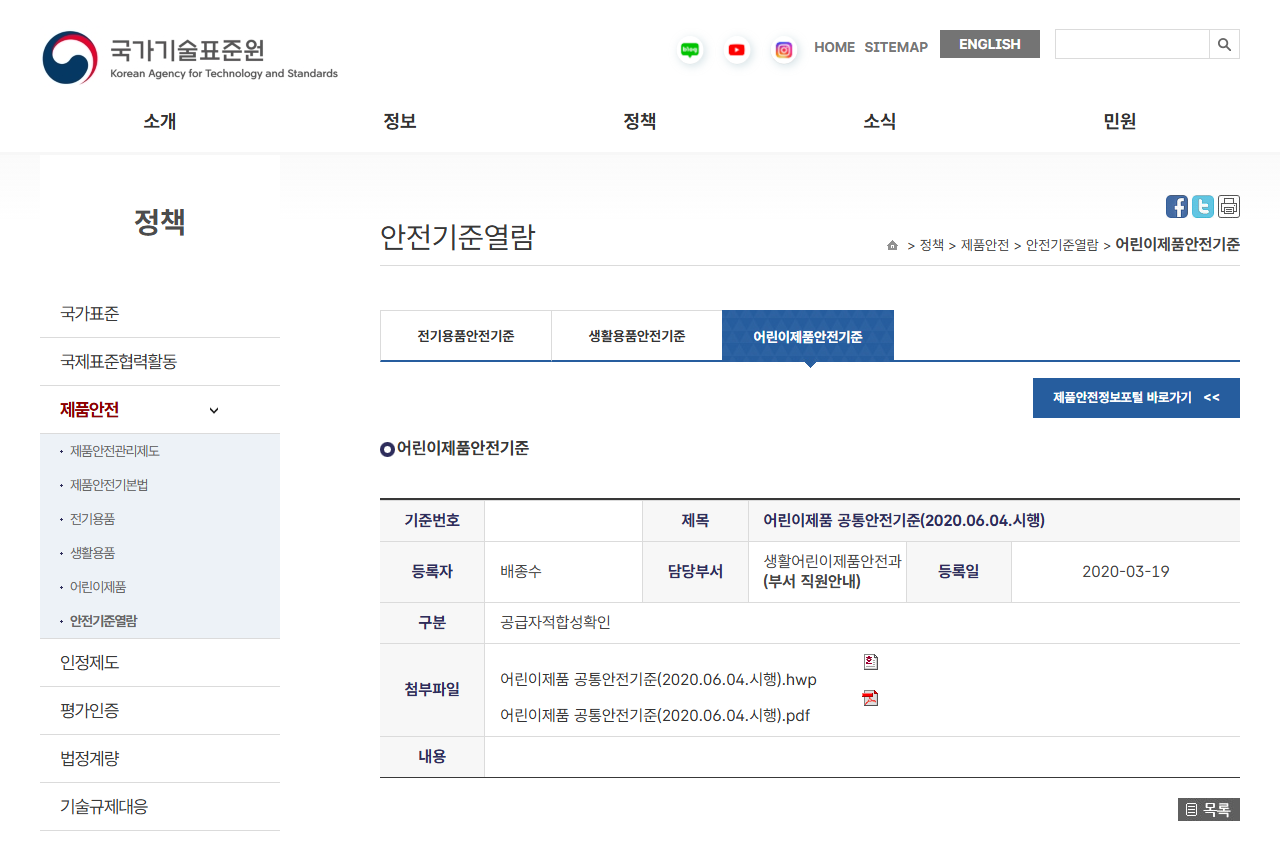Open the 부서 직원안내 link
Image resolution: width=1280 pixels, height=860 pixels.
(812, 581)
